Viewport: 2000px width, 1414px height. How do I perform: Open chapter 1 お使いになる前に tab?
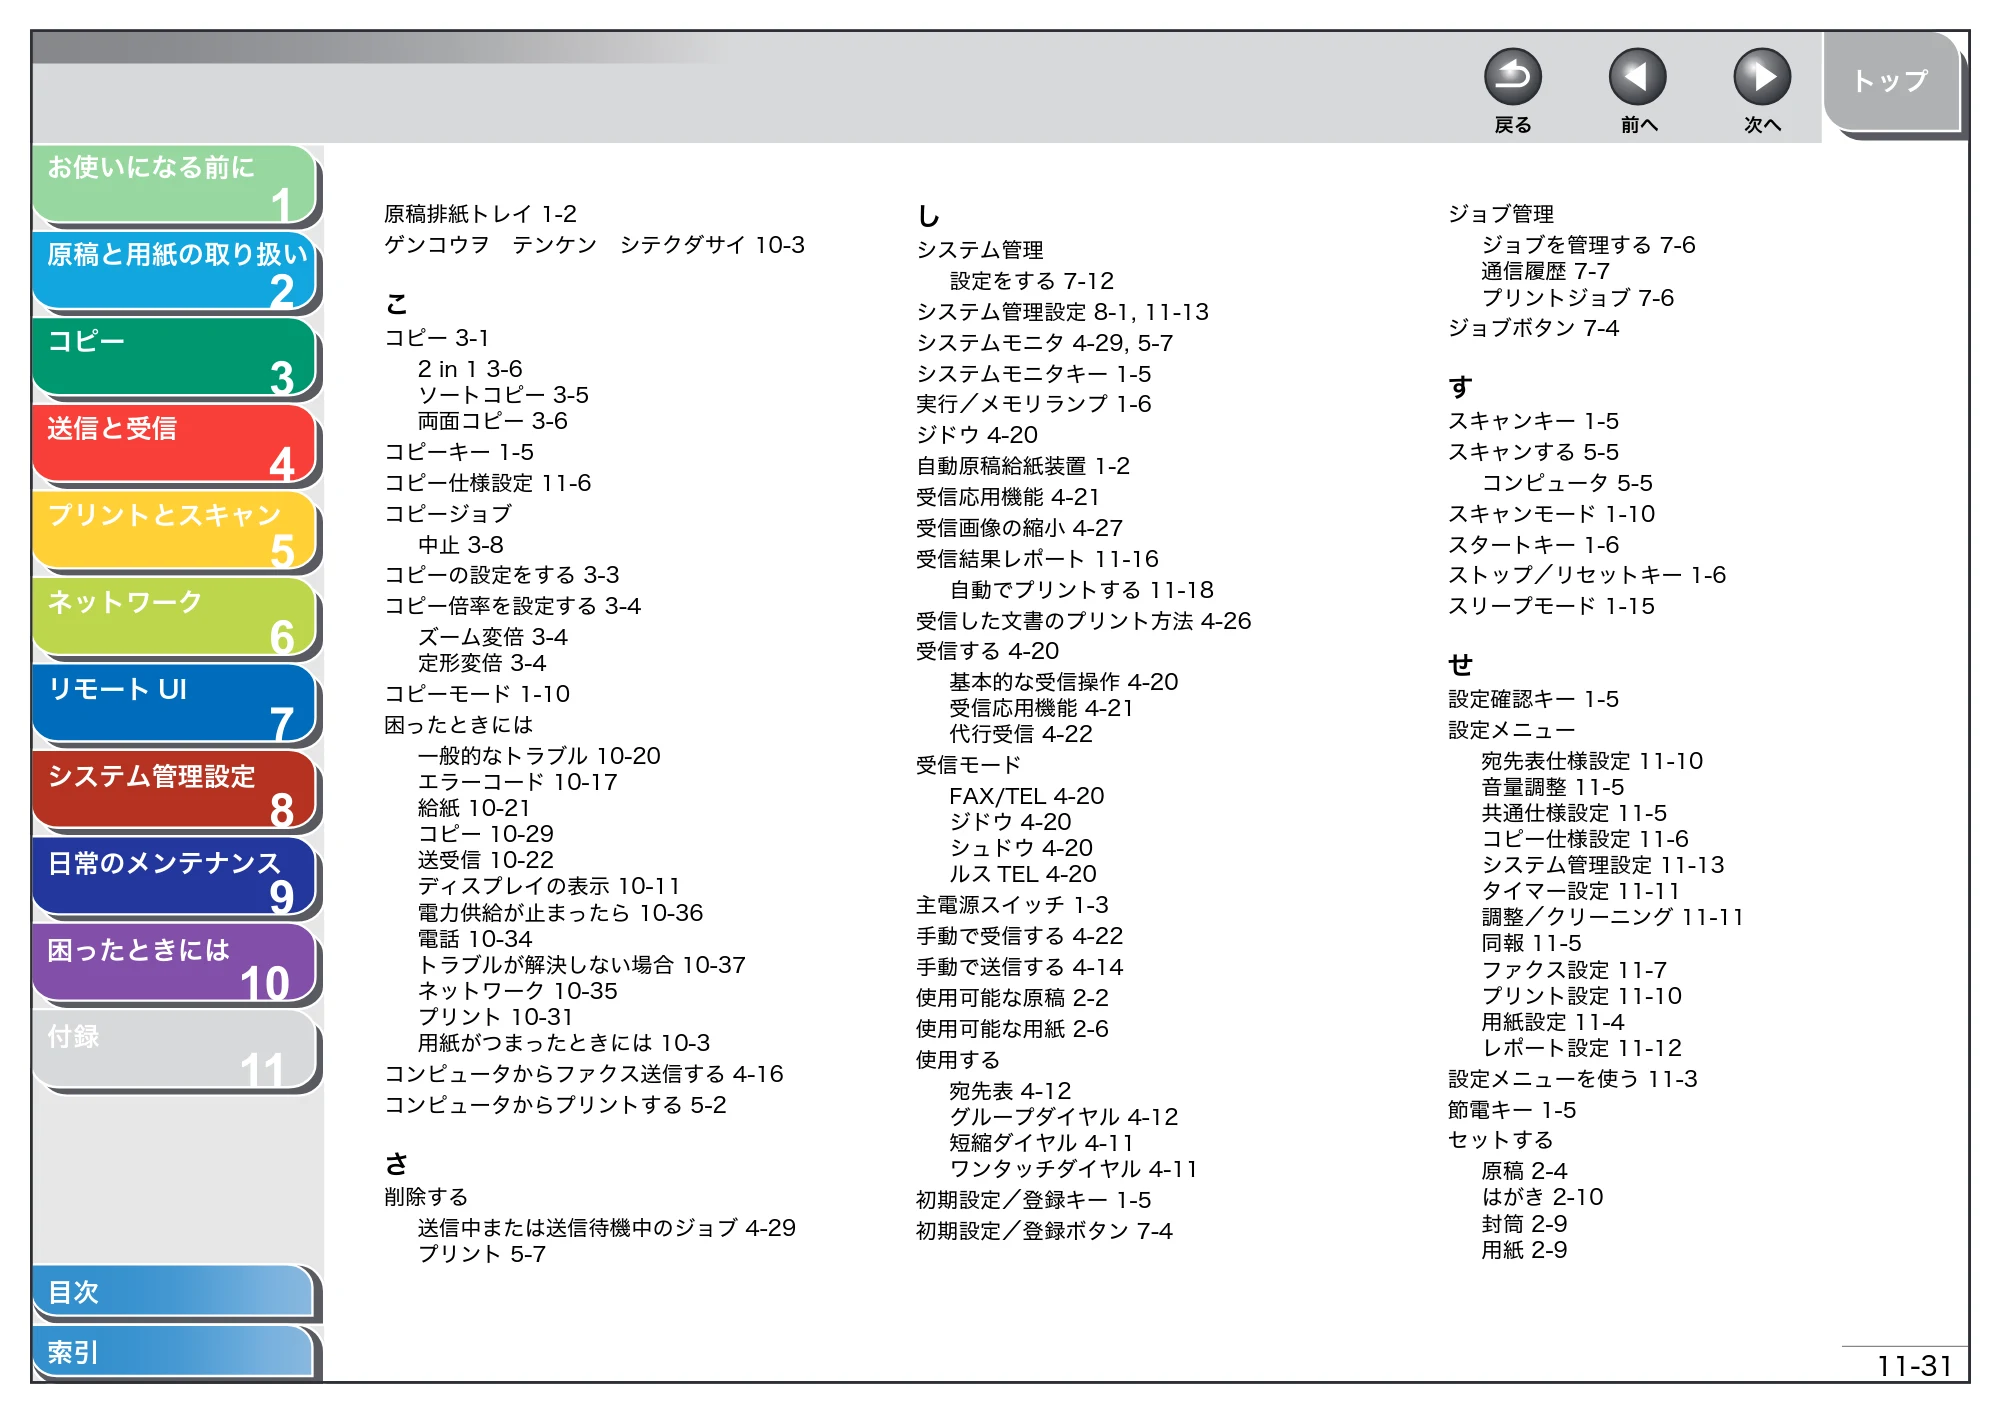175,185
